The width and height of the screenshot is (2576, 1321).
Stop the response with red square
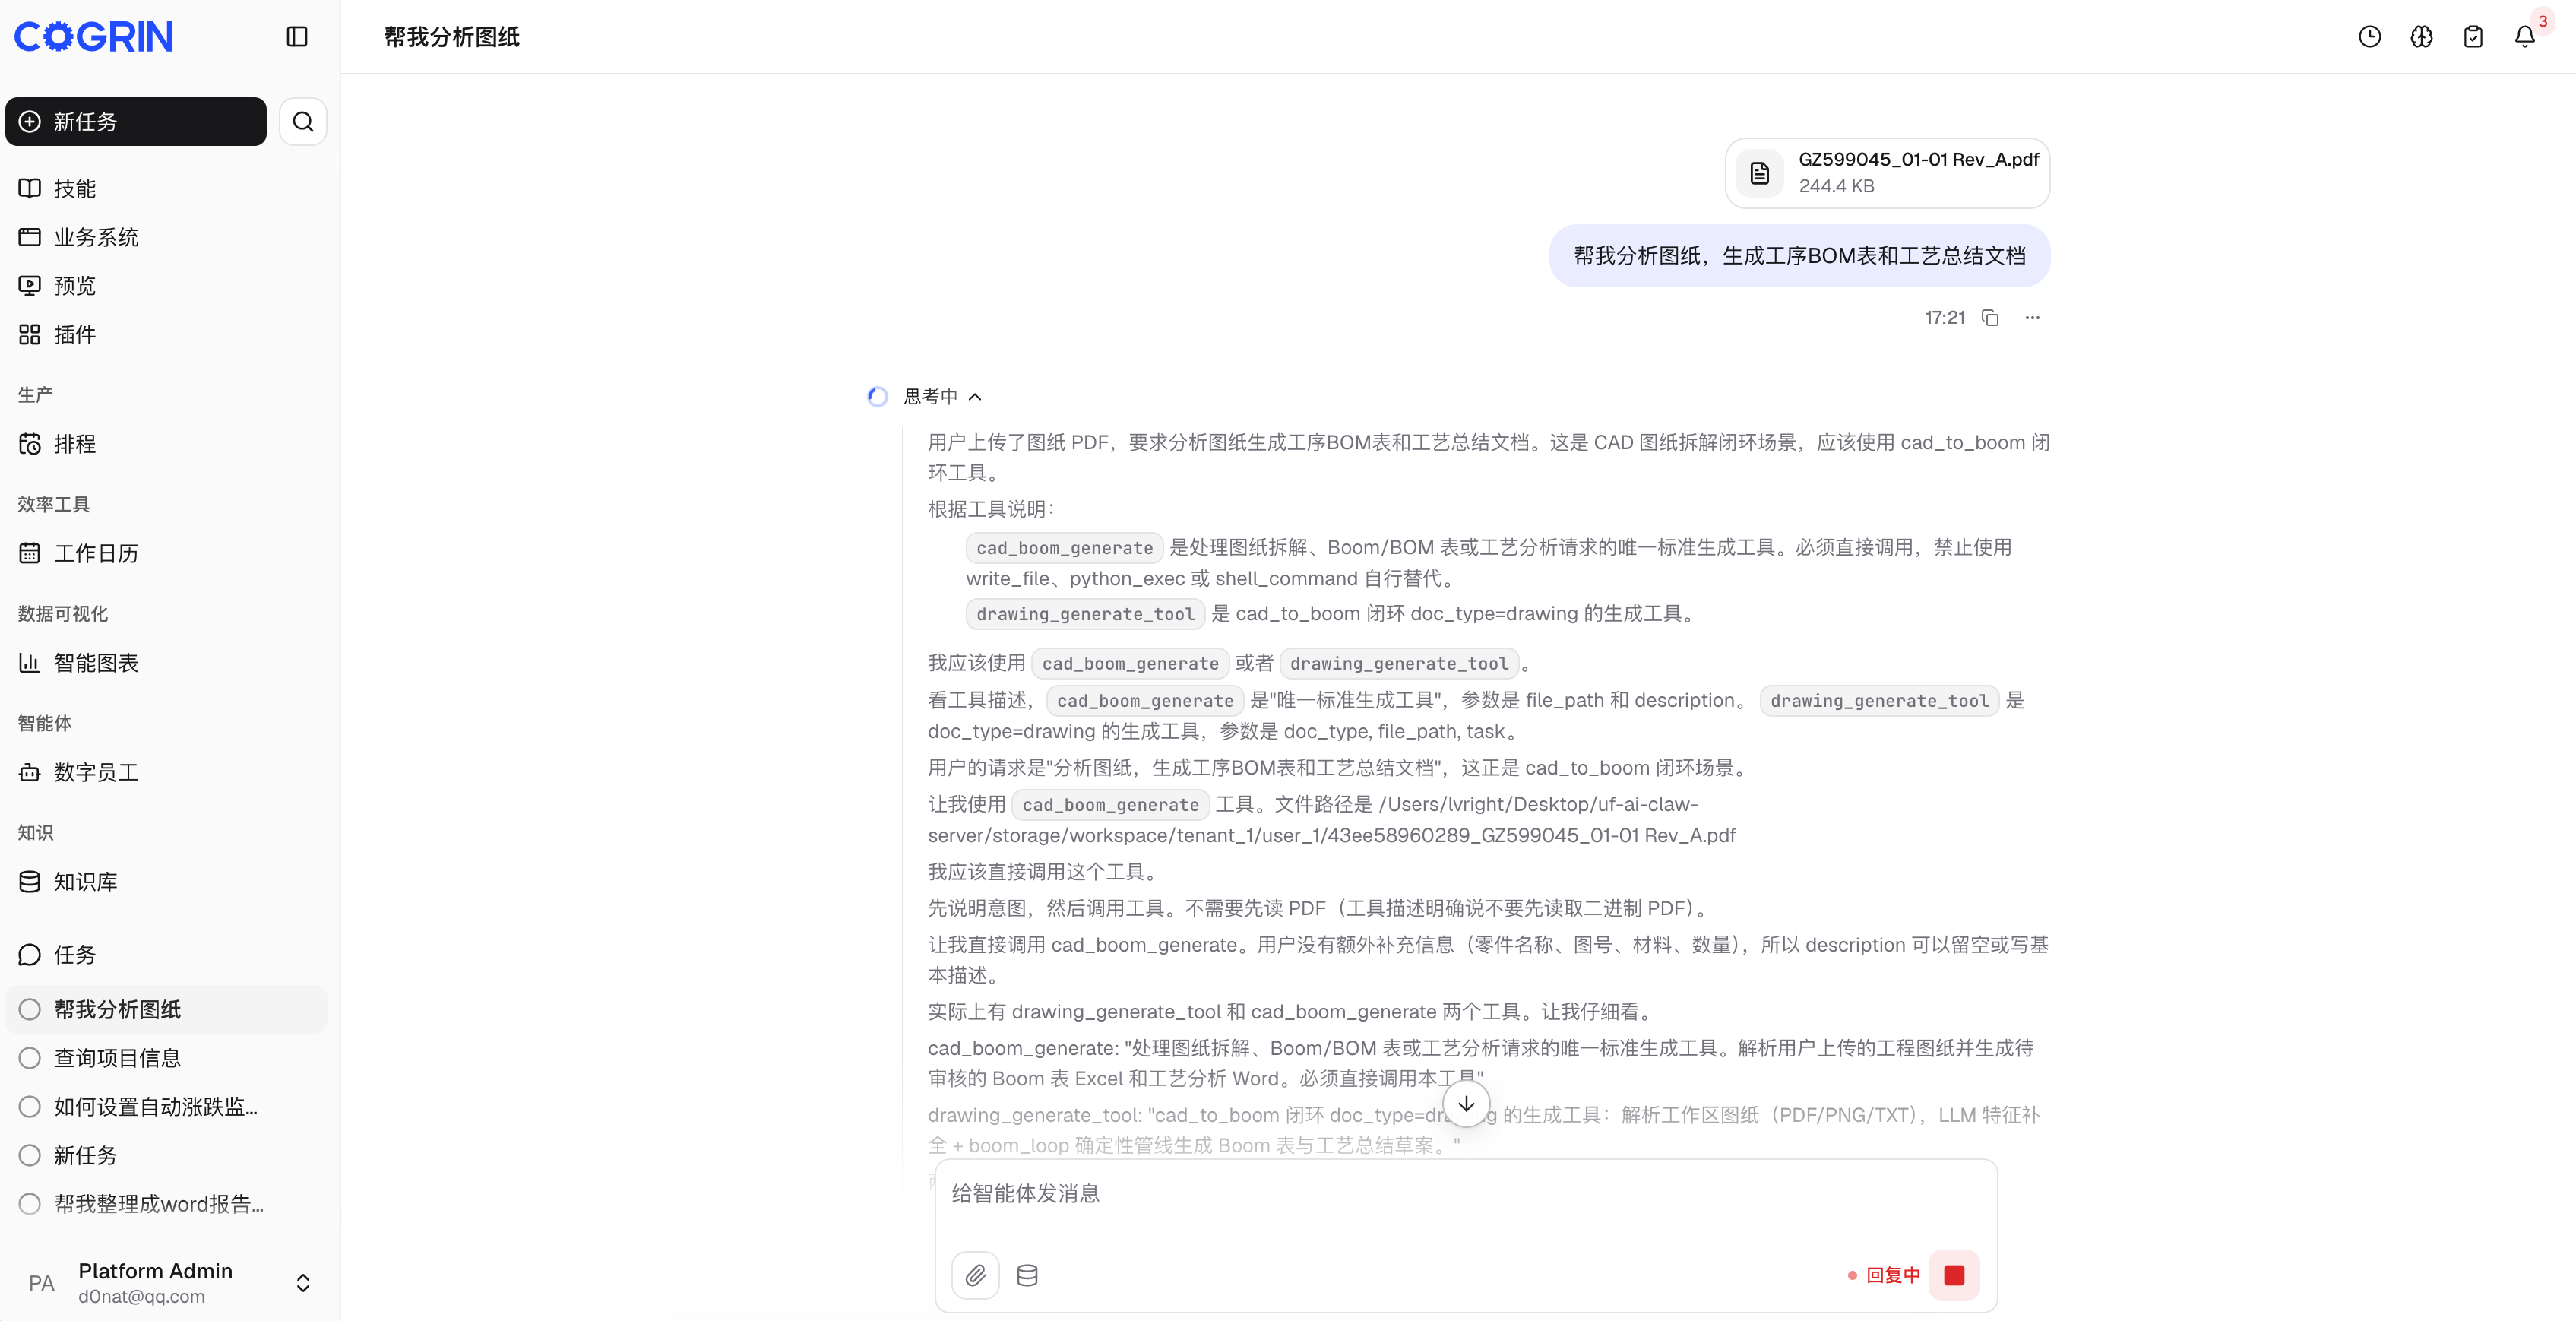pyautogui.click(x=1954, y=1275)
